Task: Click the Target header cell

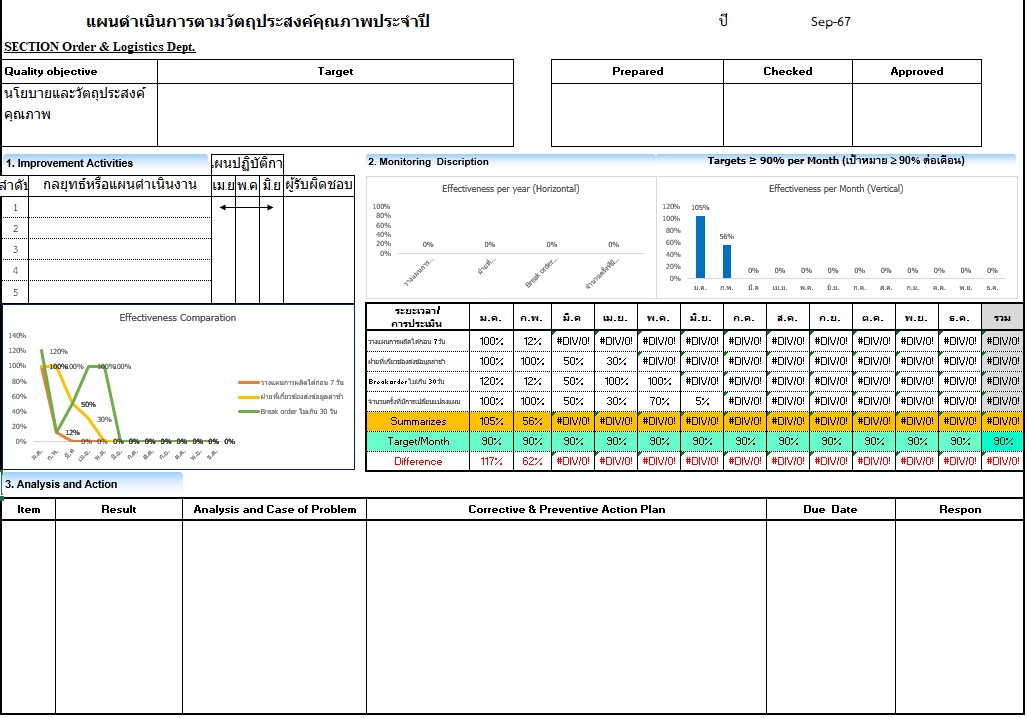Action: 335,71
